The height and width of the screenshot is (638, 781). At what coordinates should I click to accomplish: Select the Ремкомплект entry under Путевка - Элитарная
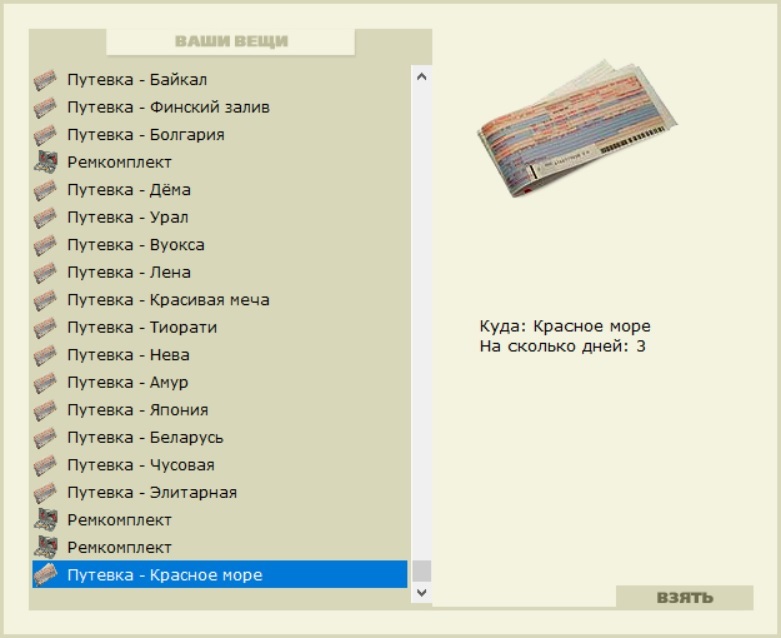(220, 520)
